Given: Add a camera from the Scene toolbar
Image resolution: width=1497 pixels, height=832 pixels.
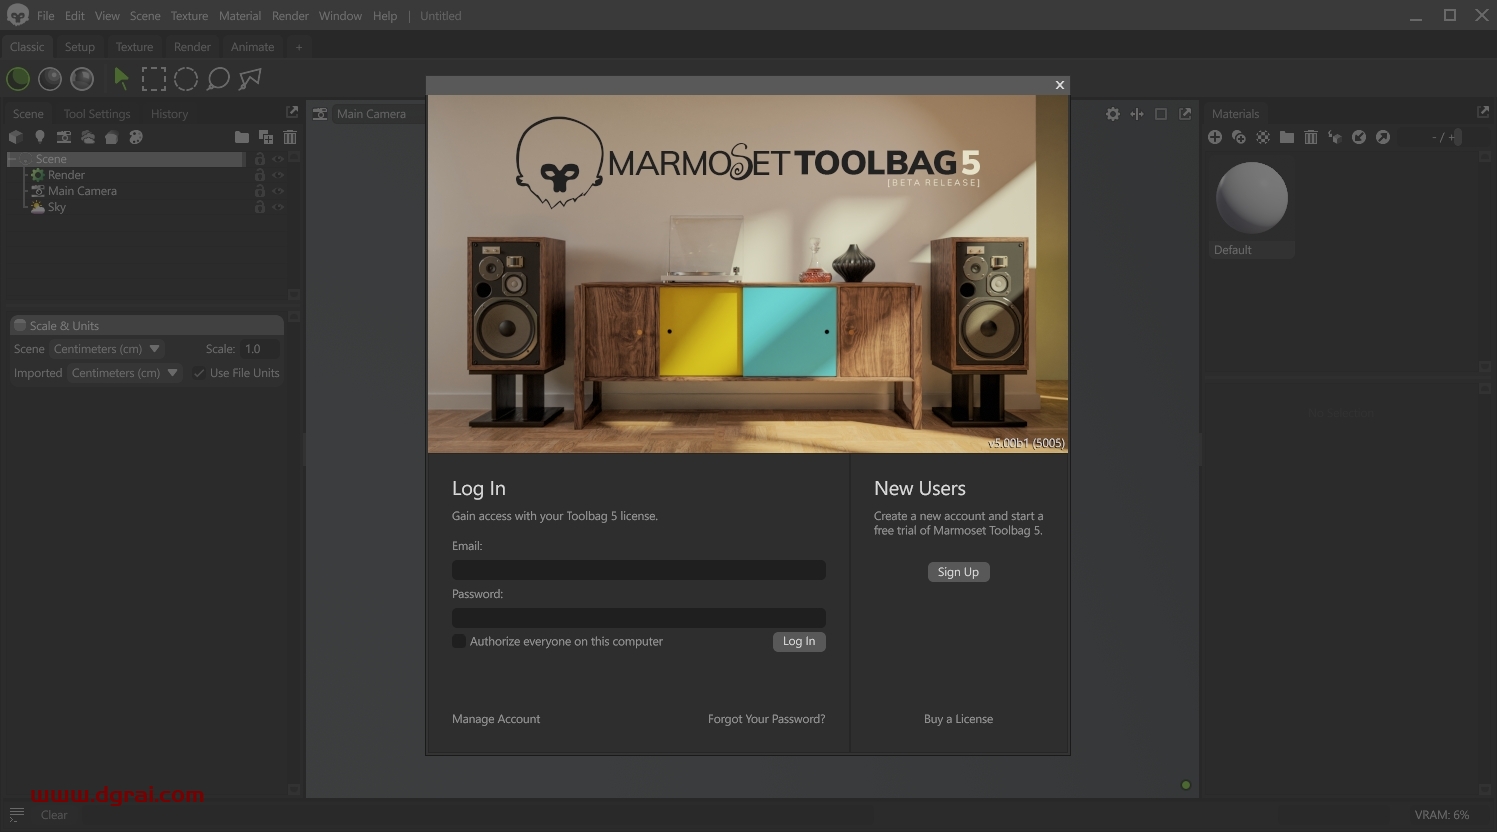Looking at the screenshot, I should tap(64, 137).
